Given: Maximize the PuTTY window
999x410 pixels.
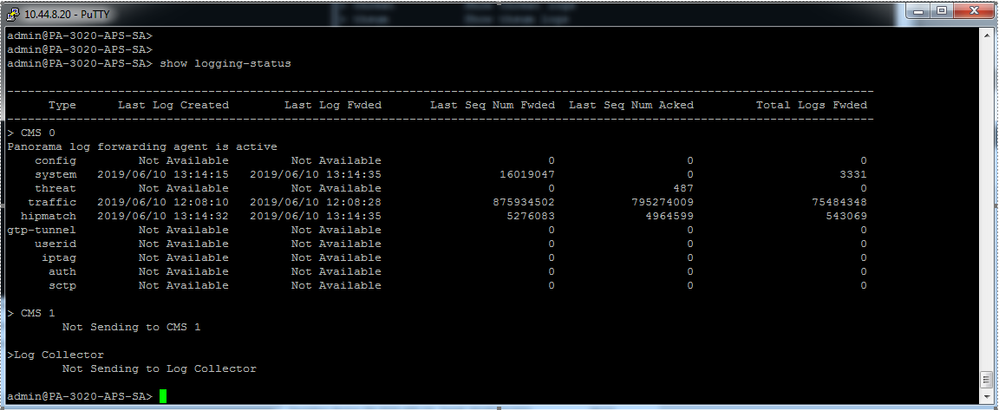Looking at the screenshot, I should click(x=943, y=11).
